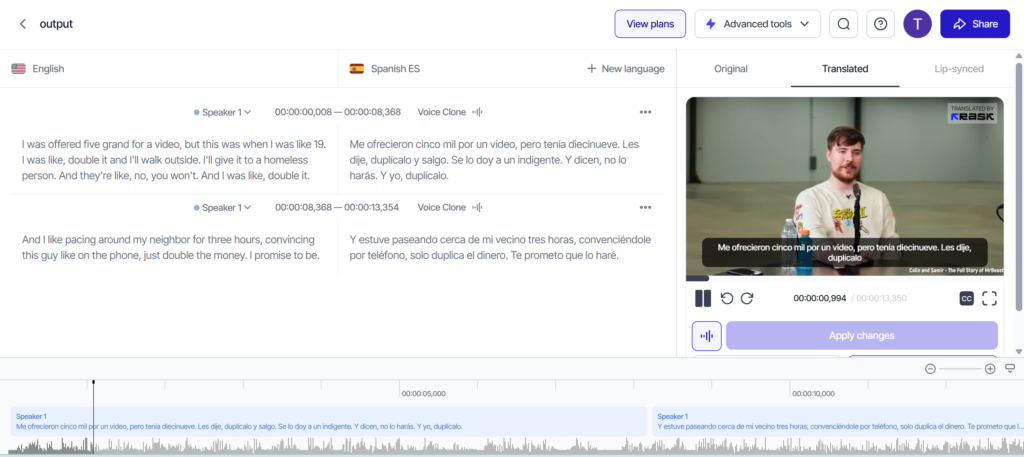Viewport: 1024px width, 457px height.
Task: Click the 00:00:05,000 timeline ruler mark
Action: point(423,394)
